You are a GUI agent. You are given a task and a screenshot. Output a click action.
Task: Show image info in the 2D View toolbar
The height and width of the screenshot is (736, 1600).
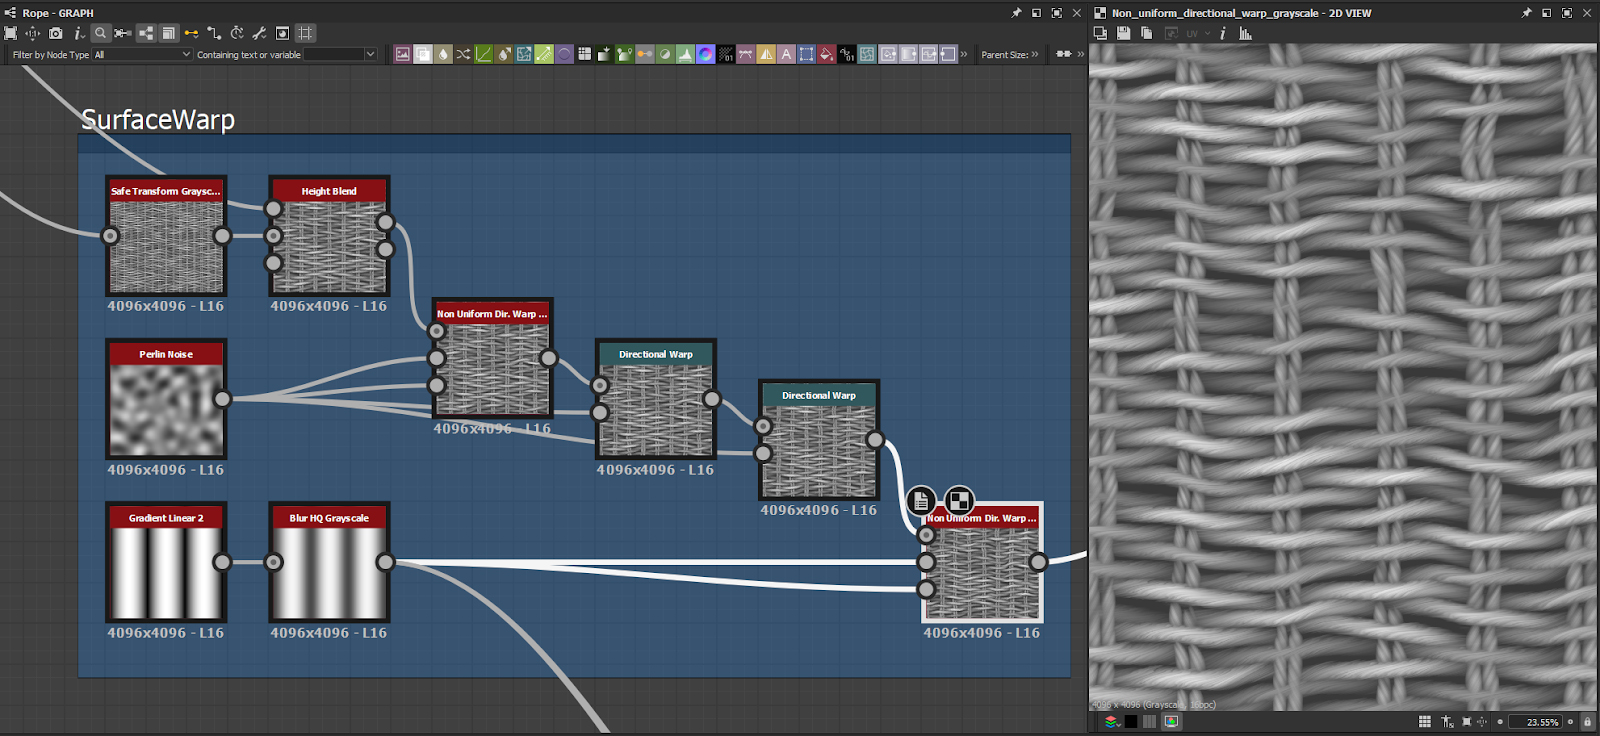click(x=1222, y=33)
